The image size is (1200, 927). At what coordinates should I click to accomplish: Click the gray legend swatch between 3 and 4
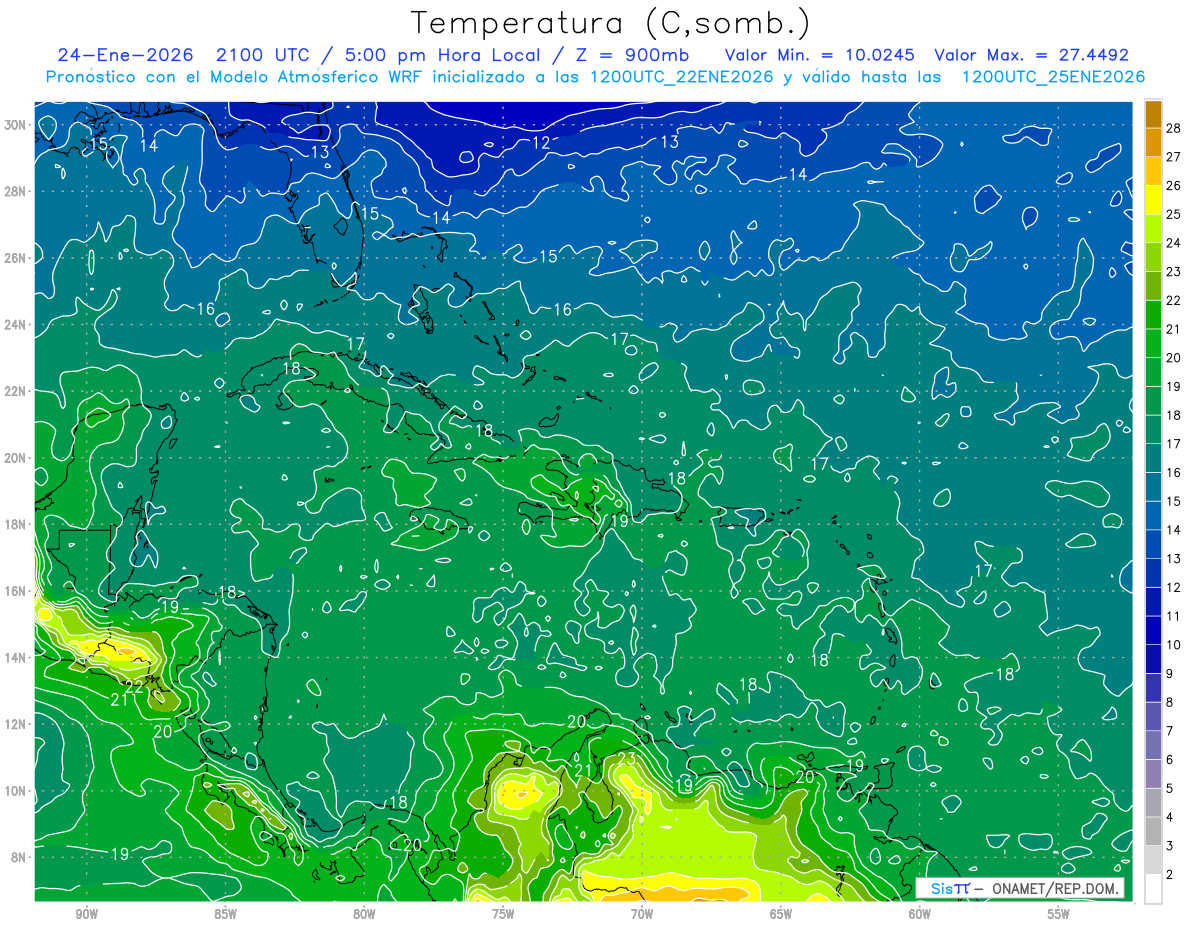pos(1153,831)
